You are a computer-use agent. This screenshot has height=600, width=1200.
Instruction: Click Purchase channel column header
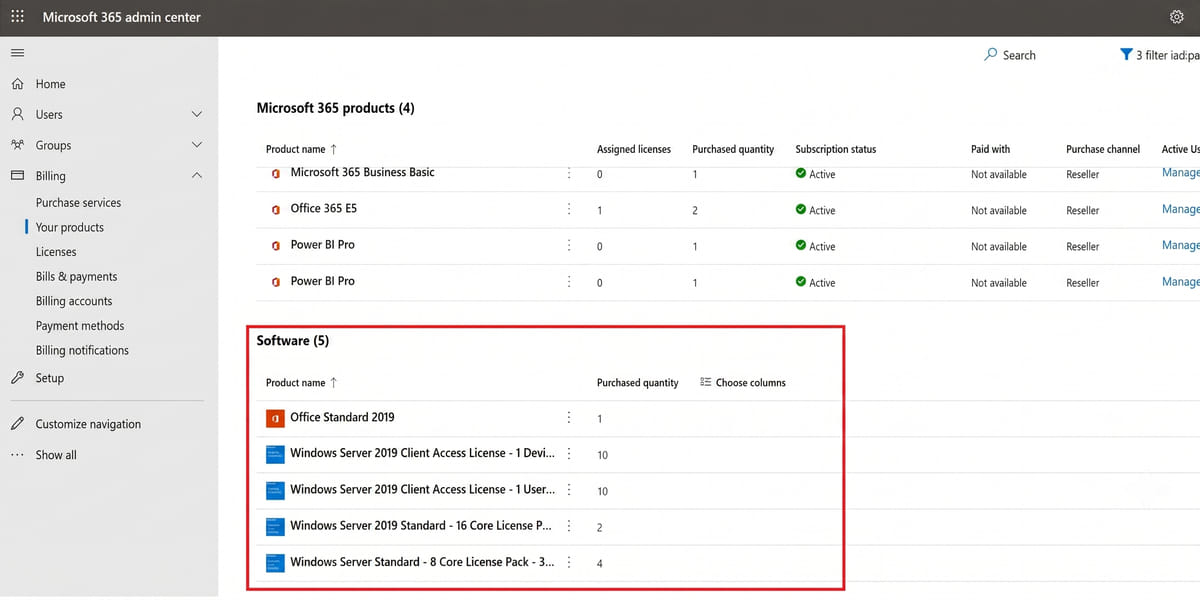[x=1103, y=149]
